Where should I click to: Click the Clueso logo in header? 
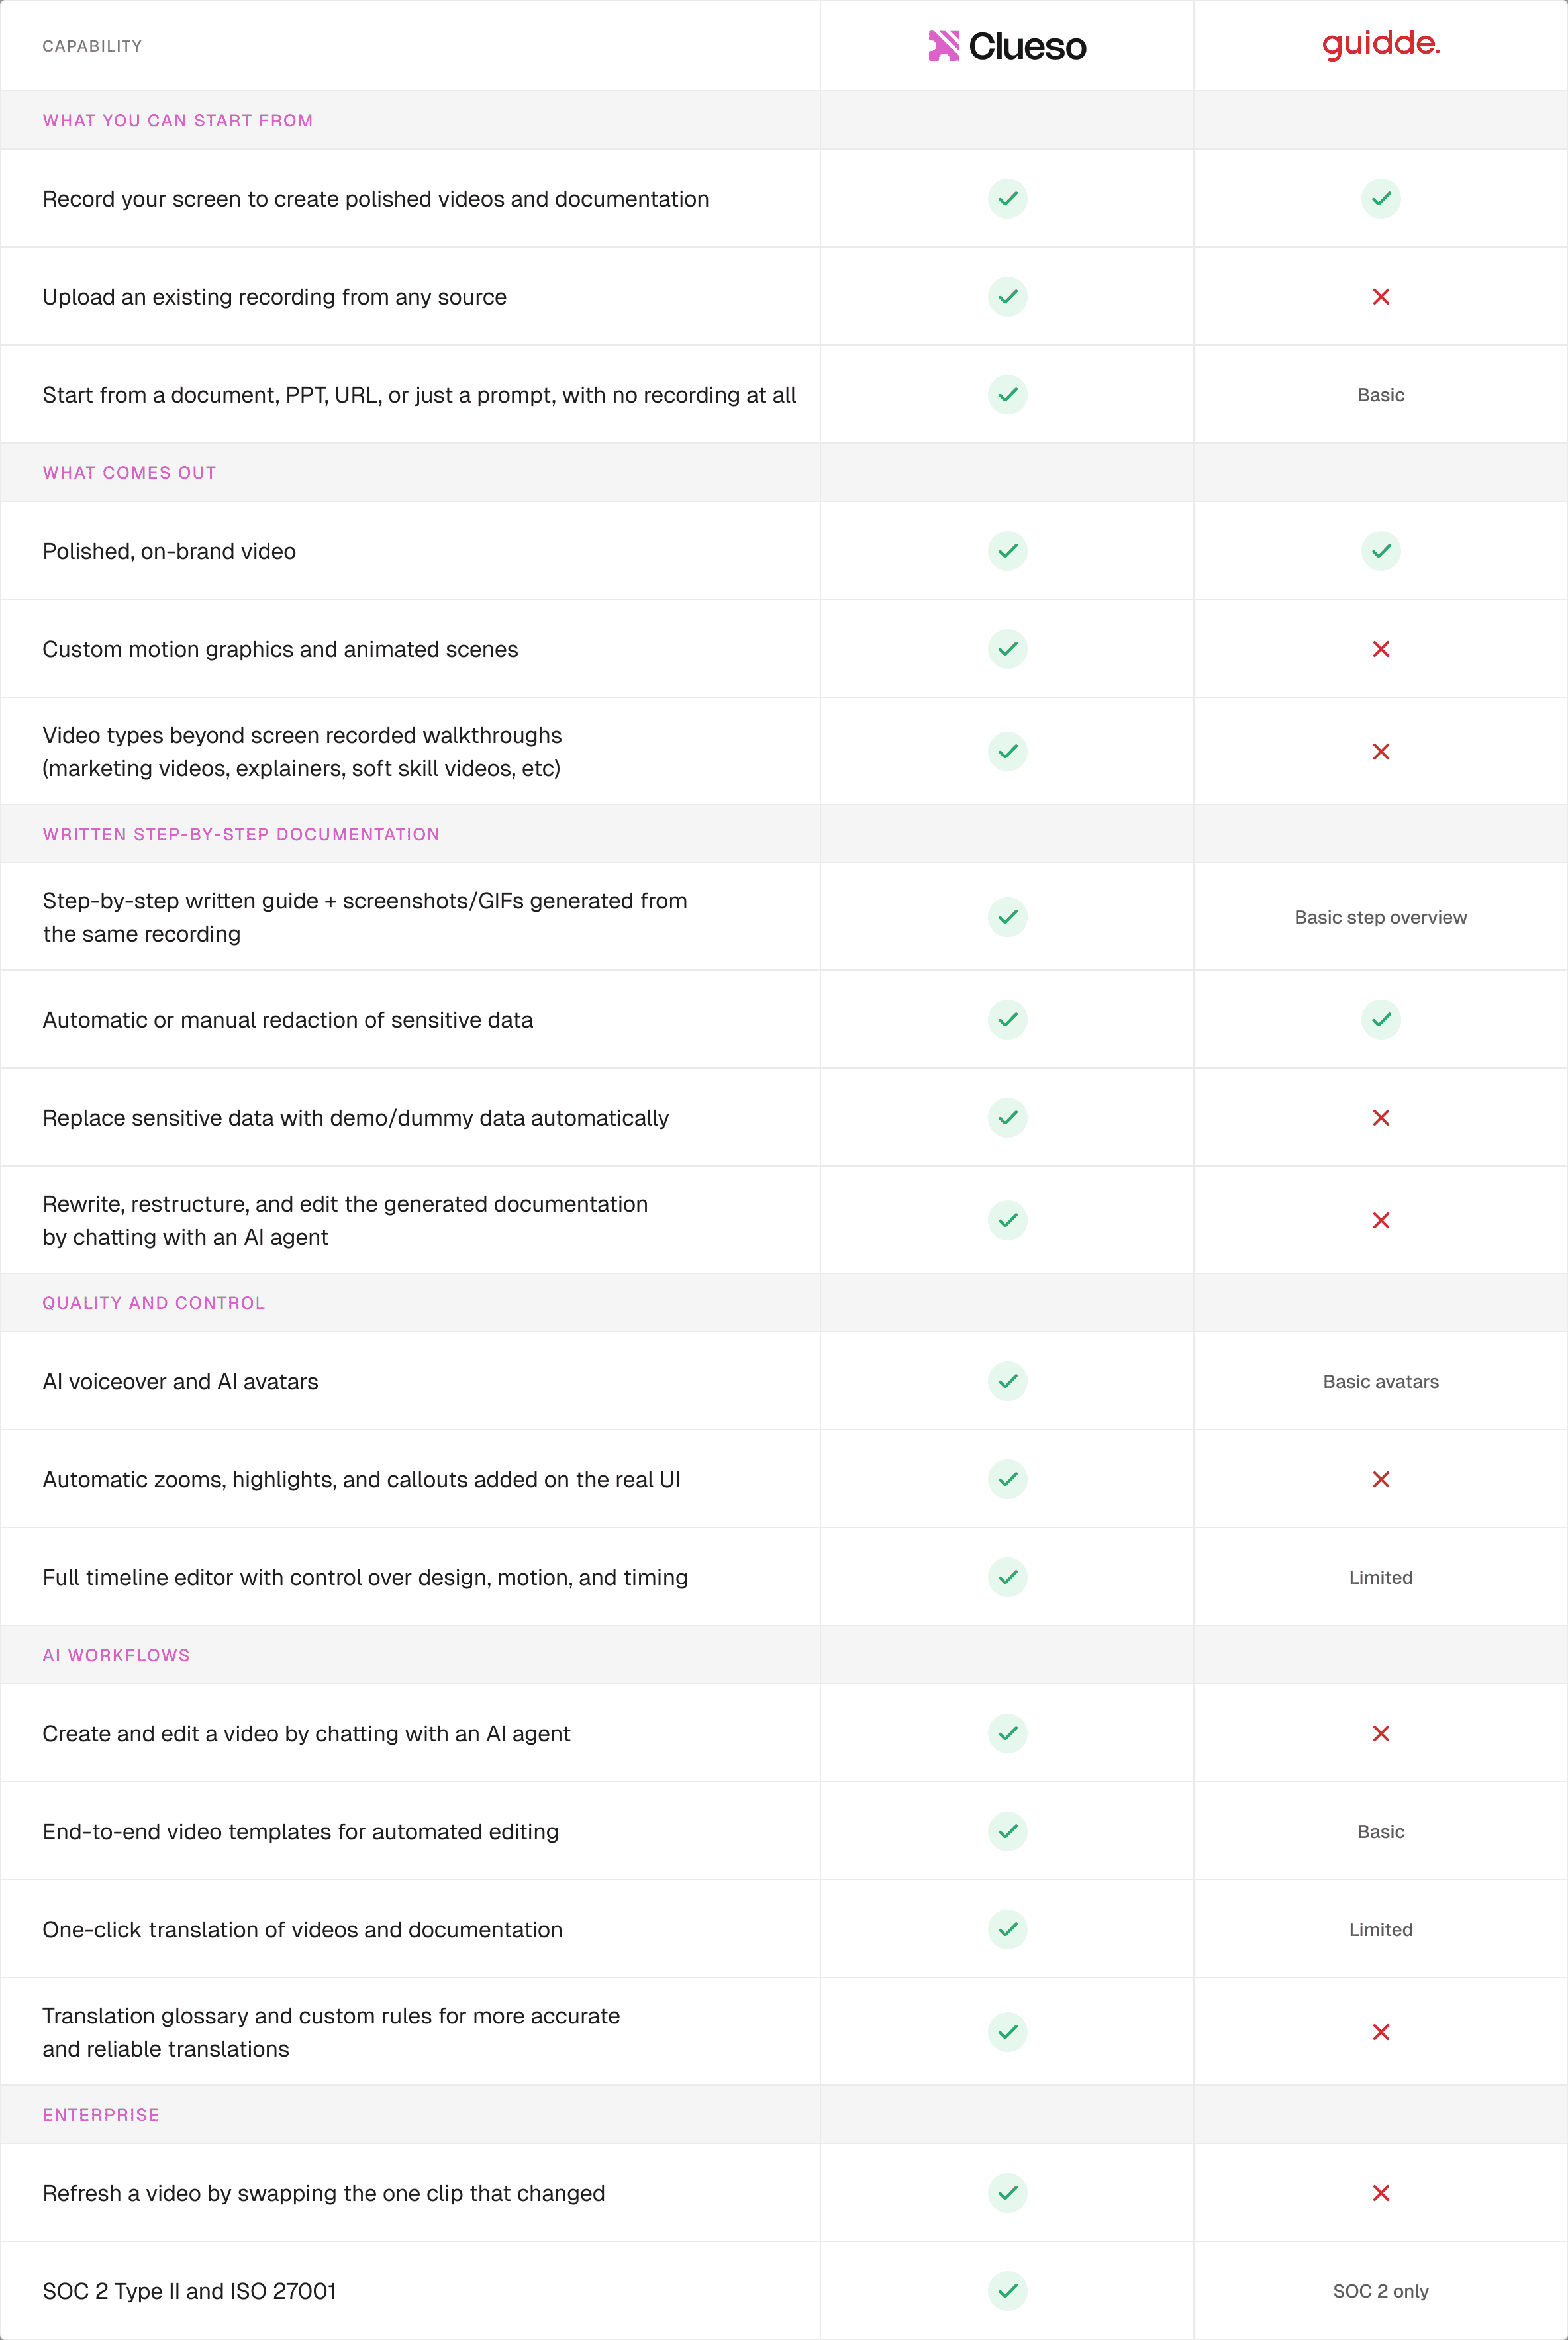click(x=1007, y=46)
